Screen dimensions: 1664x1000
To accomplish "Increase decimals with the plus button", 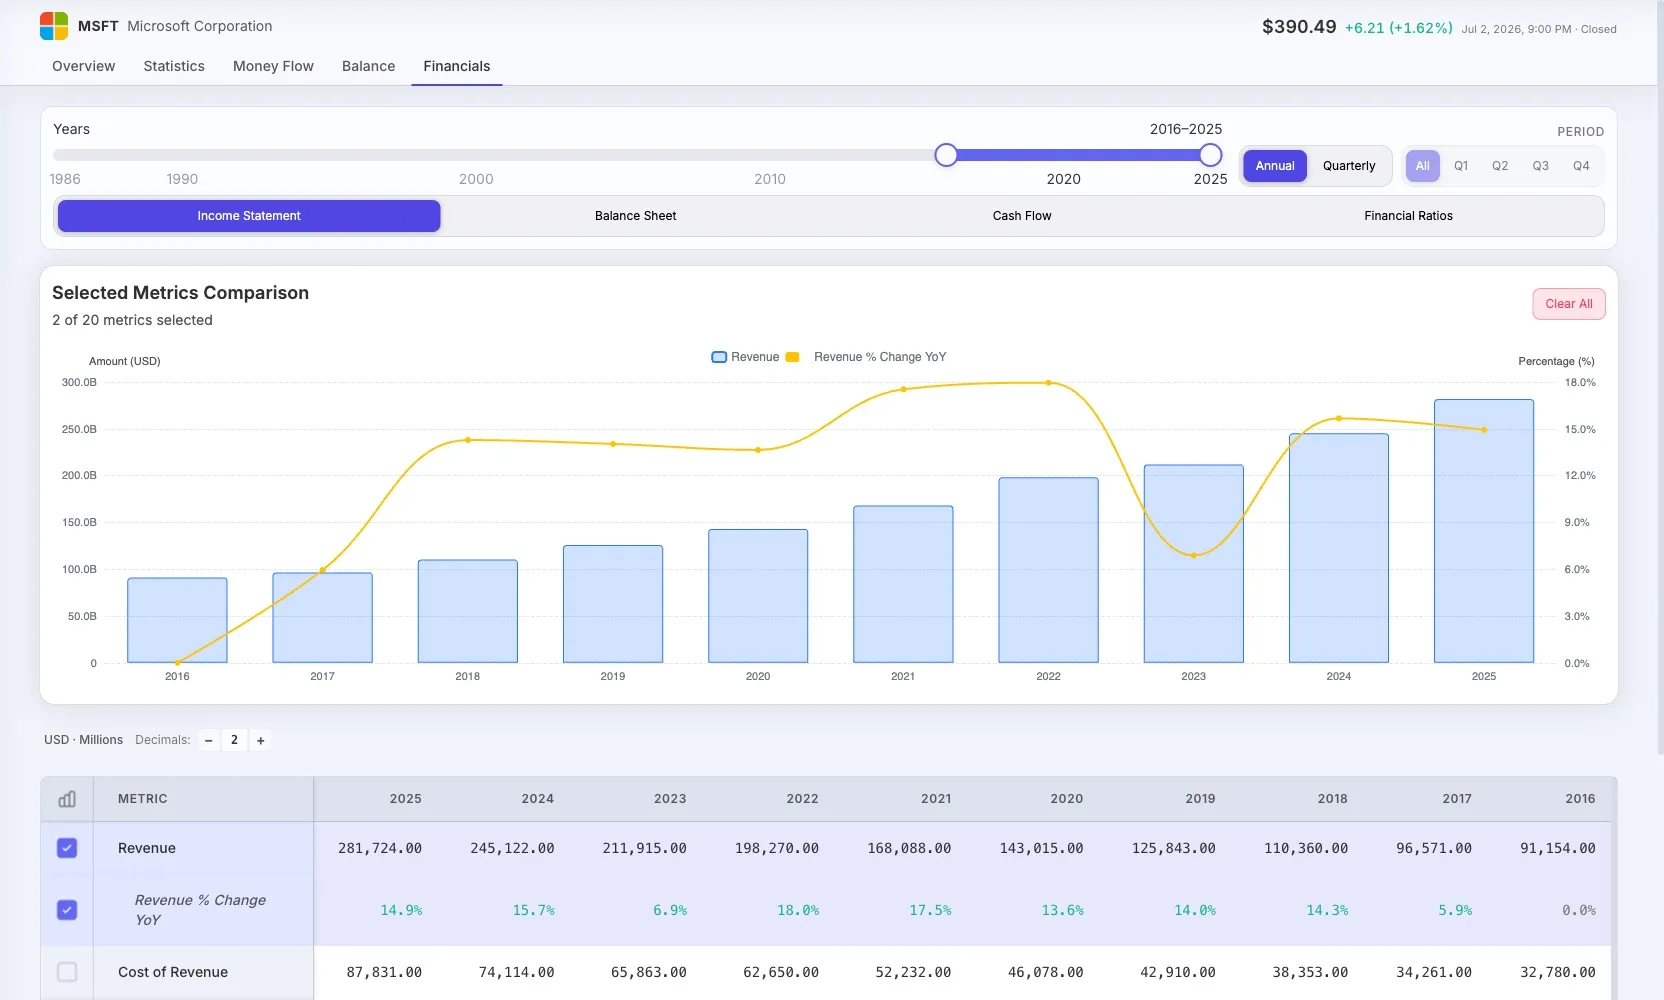I will [261, 740].
